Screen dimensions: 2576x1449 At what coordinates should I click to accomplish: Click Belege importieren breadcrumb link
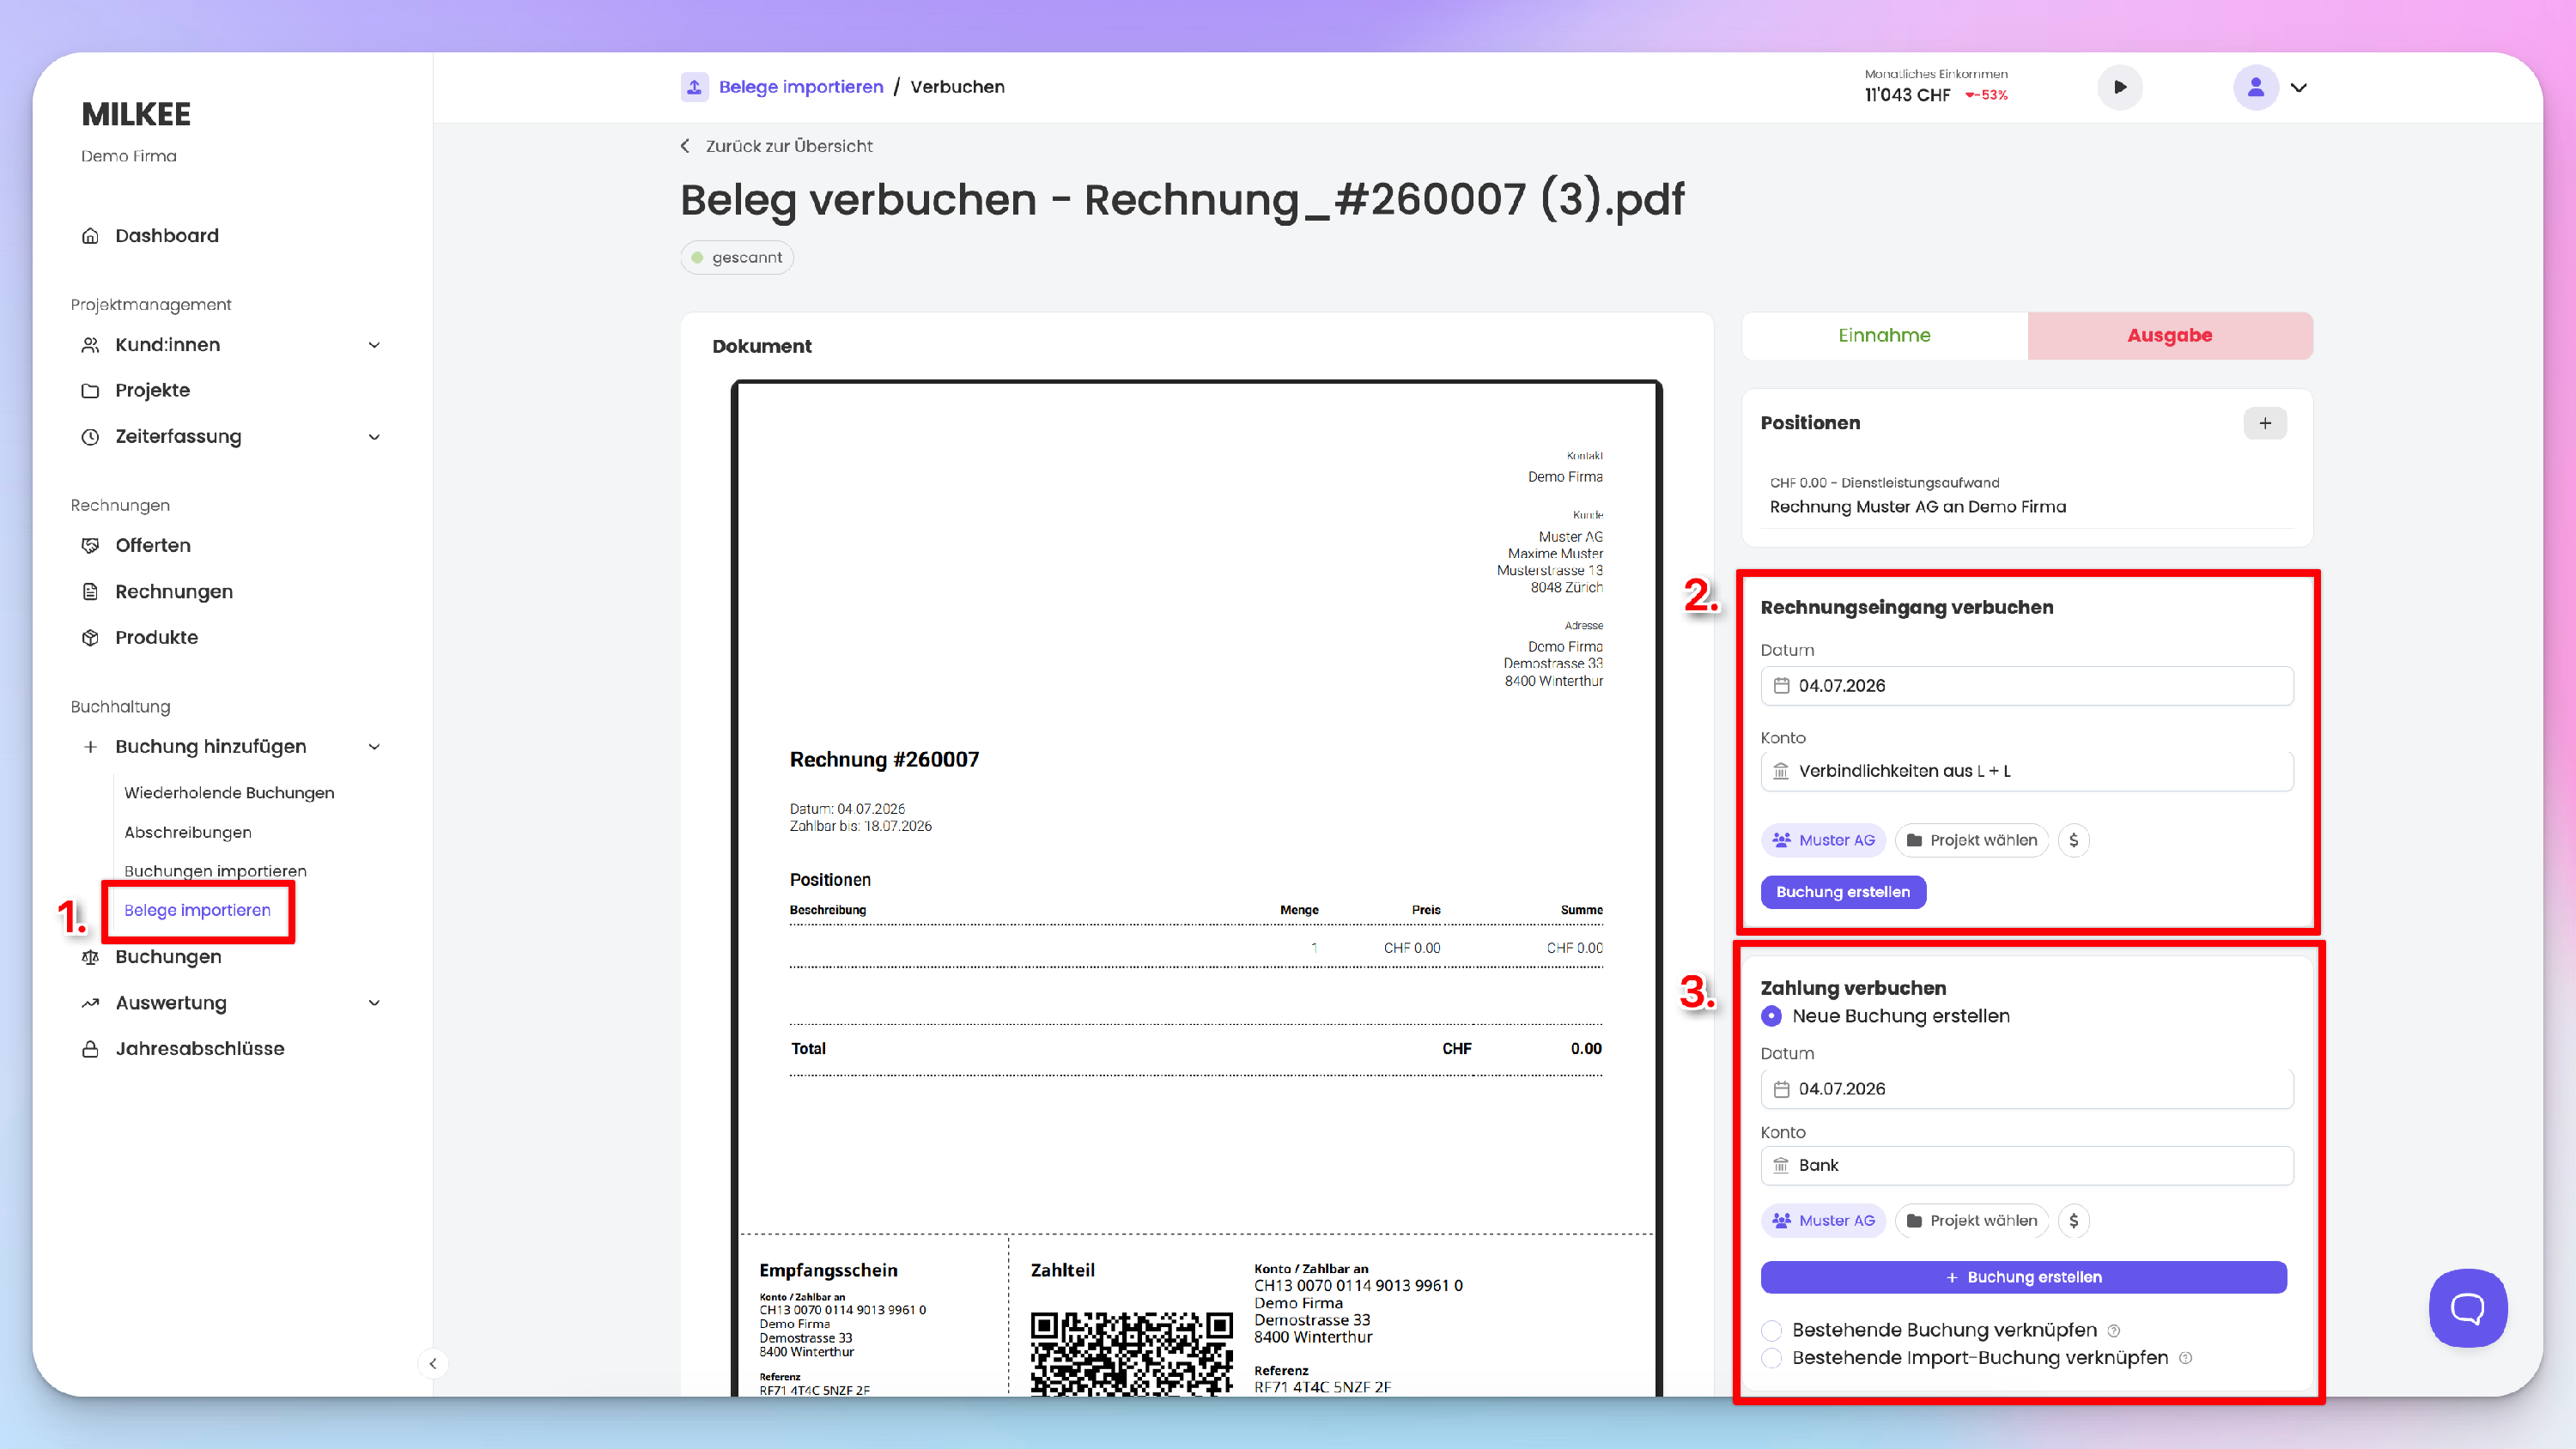[801, 87]
